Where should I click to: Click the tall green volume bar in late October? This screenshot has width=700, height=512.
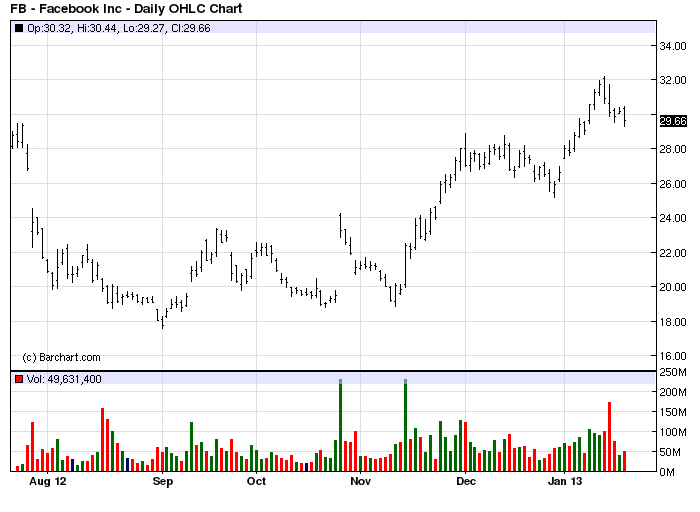[341, 425]
